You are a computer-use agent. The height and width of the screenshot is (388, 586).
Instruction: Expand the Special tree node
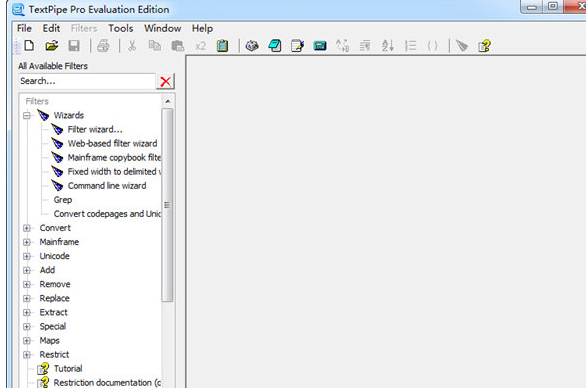(27, 327)
